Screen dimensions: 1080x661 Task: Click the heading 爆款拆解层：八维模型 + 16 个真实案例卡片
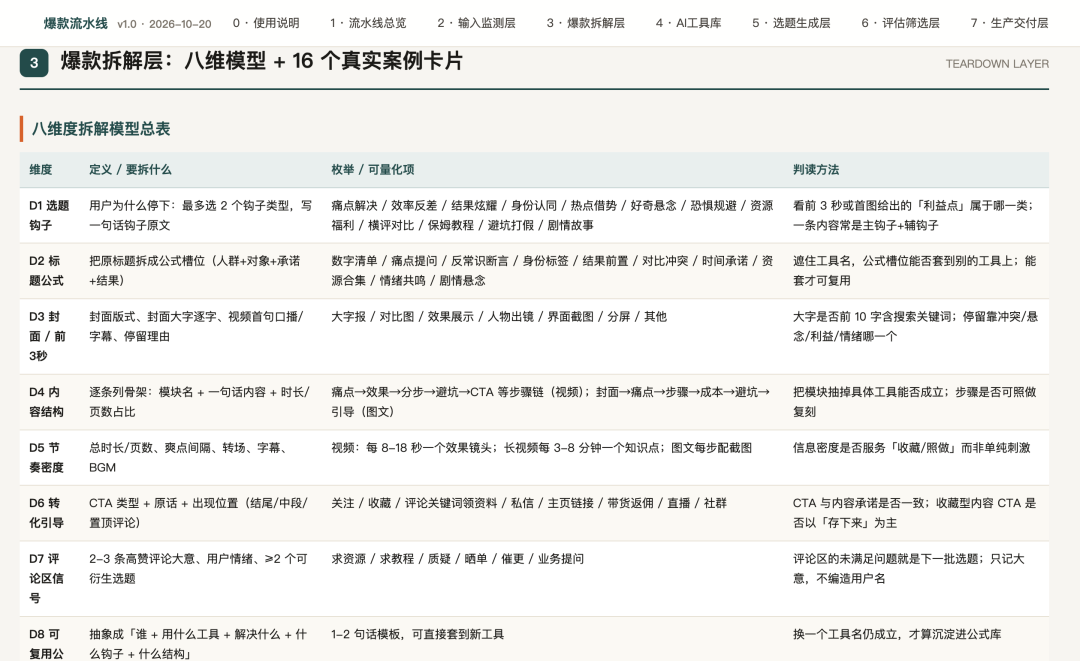click(x=262, y=61)
